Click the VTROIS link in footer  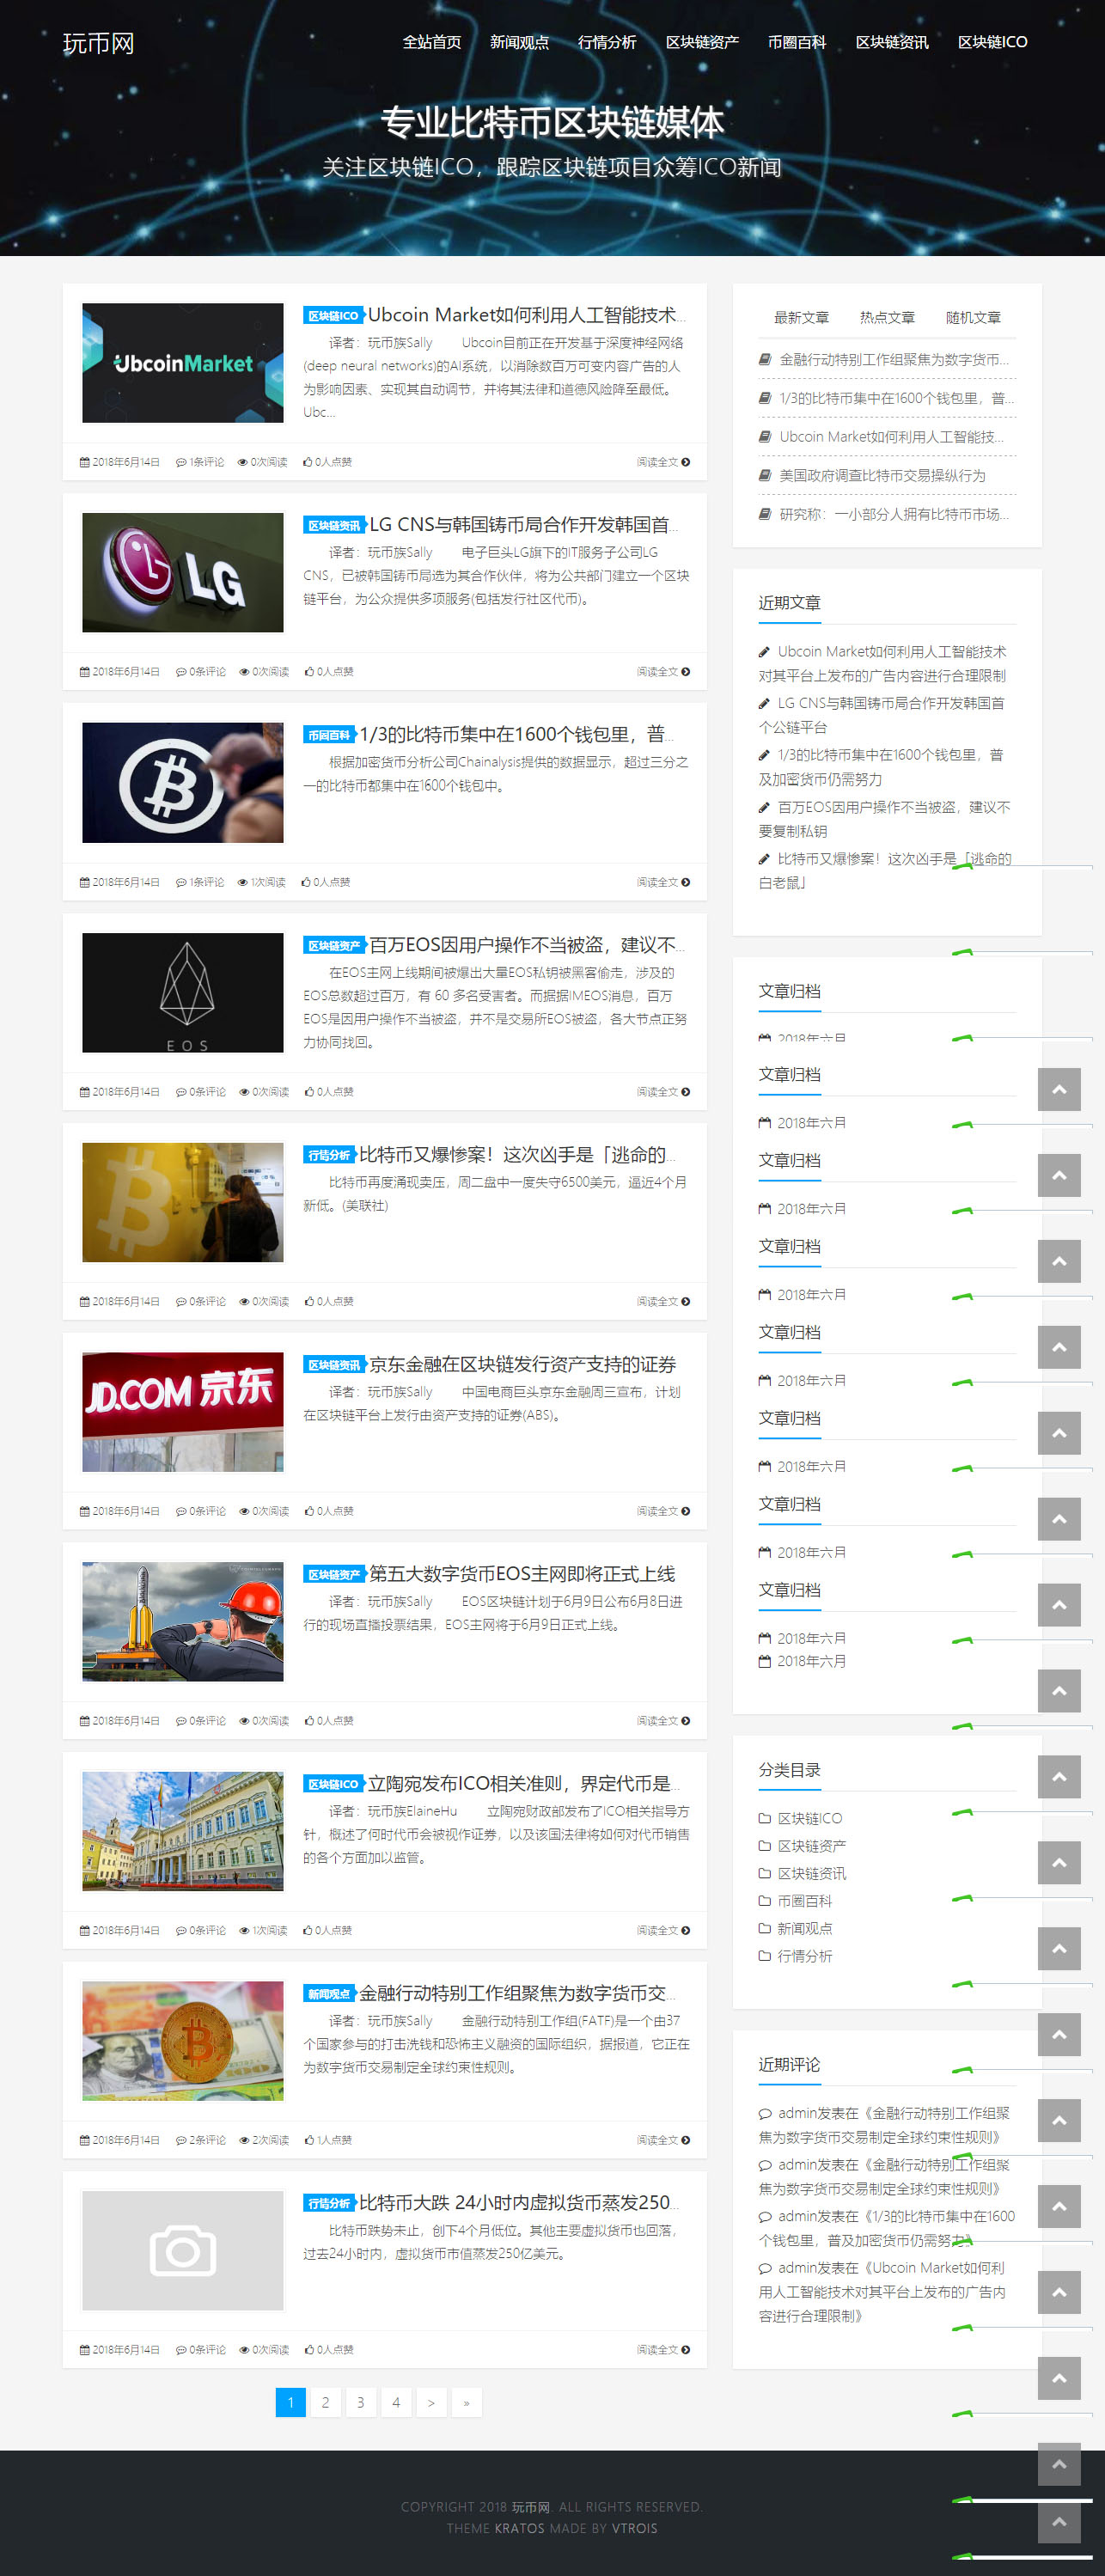pyautogui.click(x=635, y=2528)
